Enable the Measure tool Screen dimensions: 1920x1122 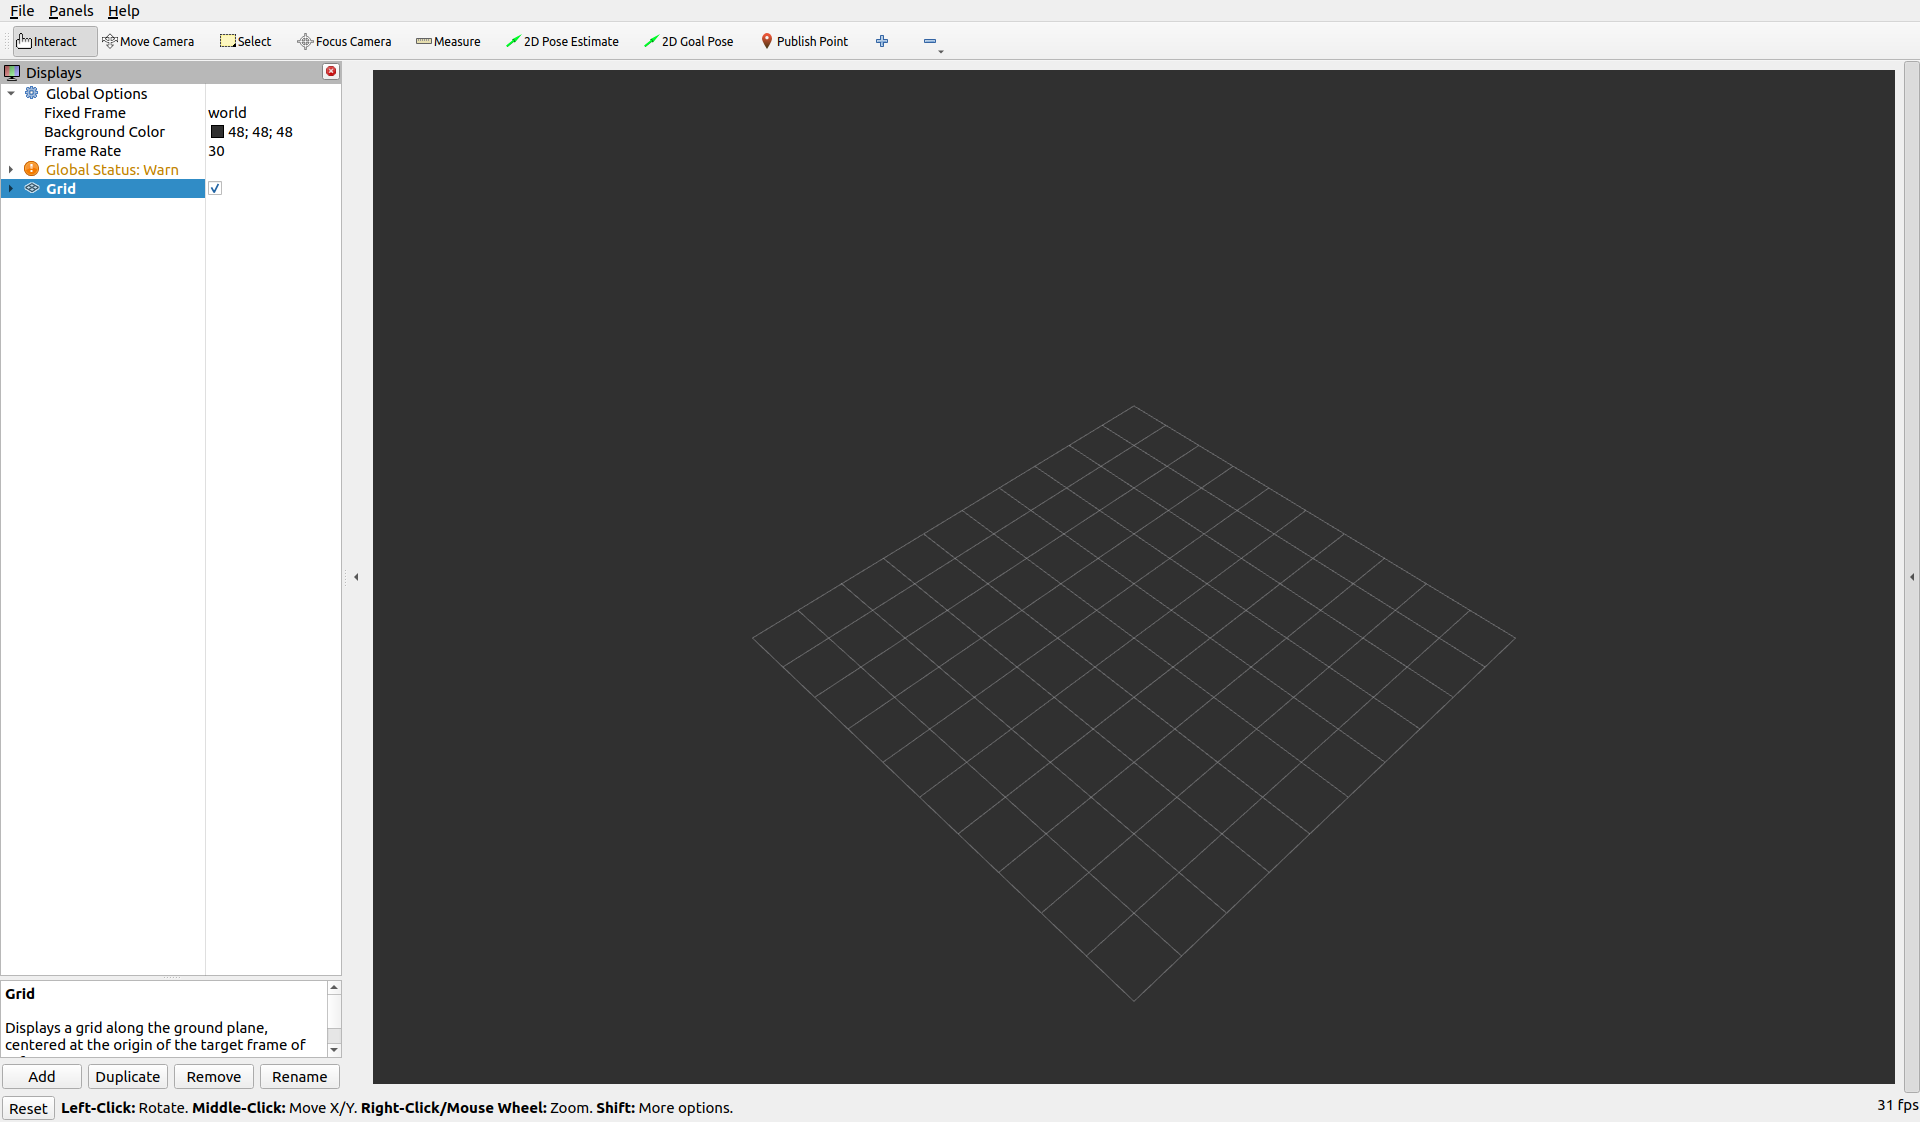coord(448,41)
